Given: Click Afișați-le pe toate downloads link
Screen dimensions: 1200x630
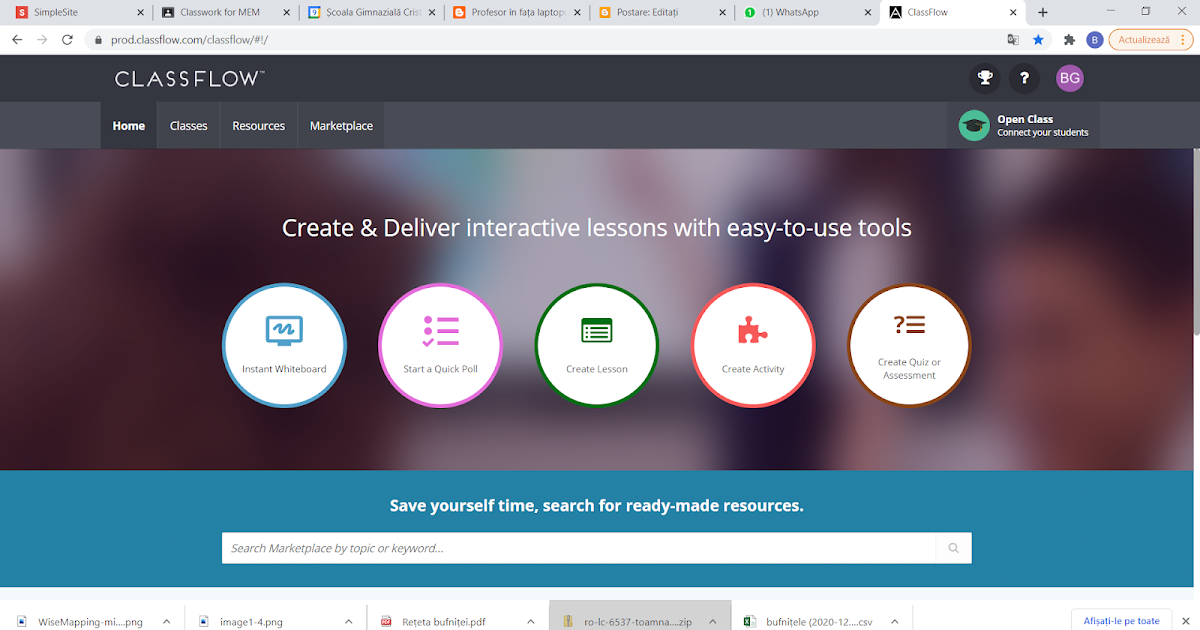Looking at the screenshot, I should [x=1121, y=620].
